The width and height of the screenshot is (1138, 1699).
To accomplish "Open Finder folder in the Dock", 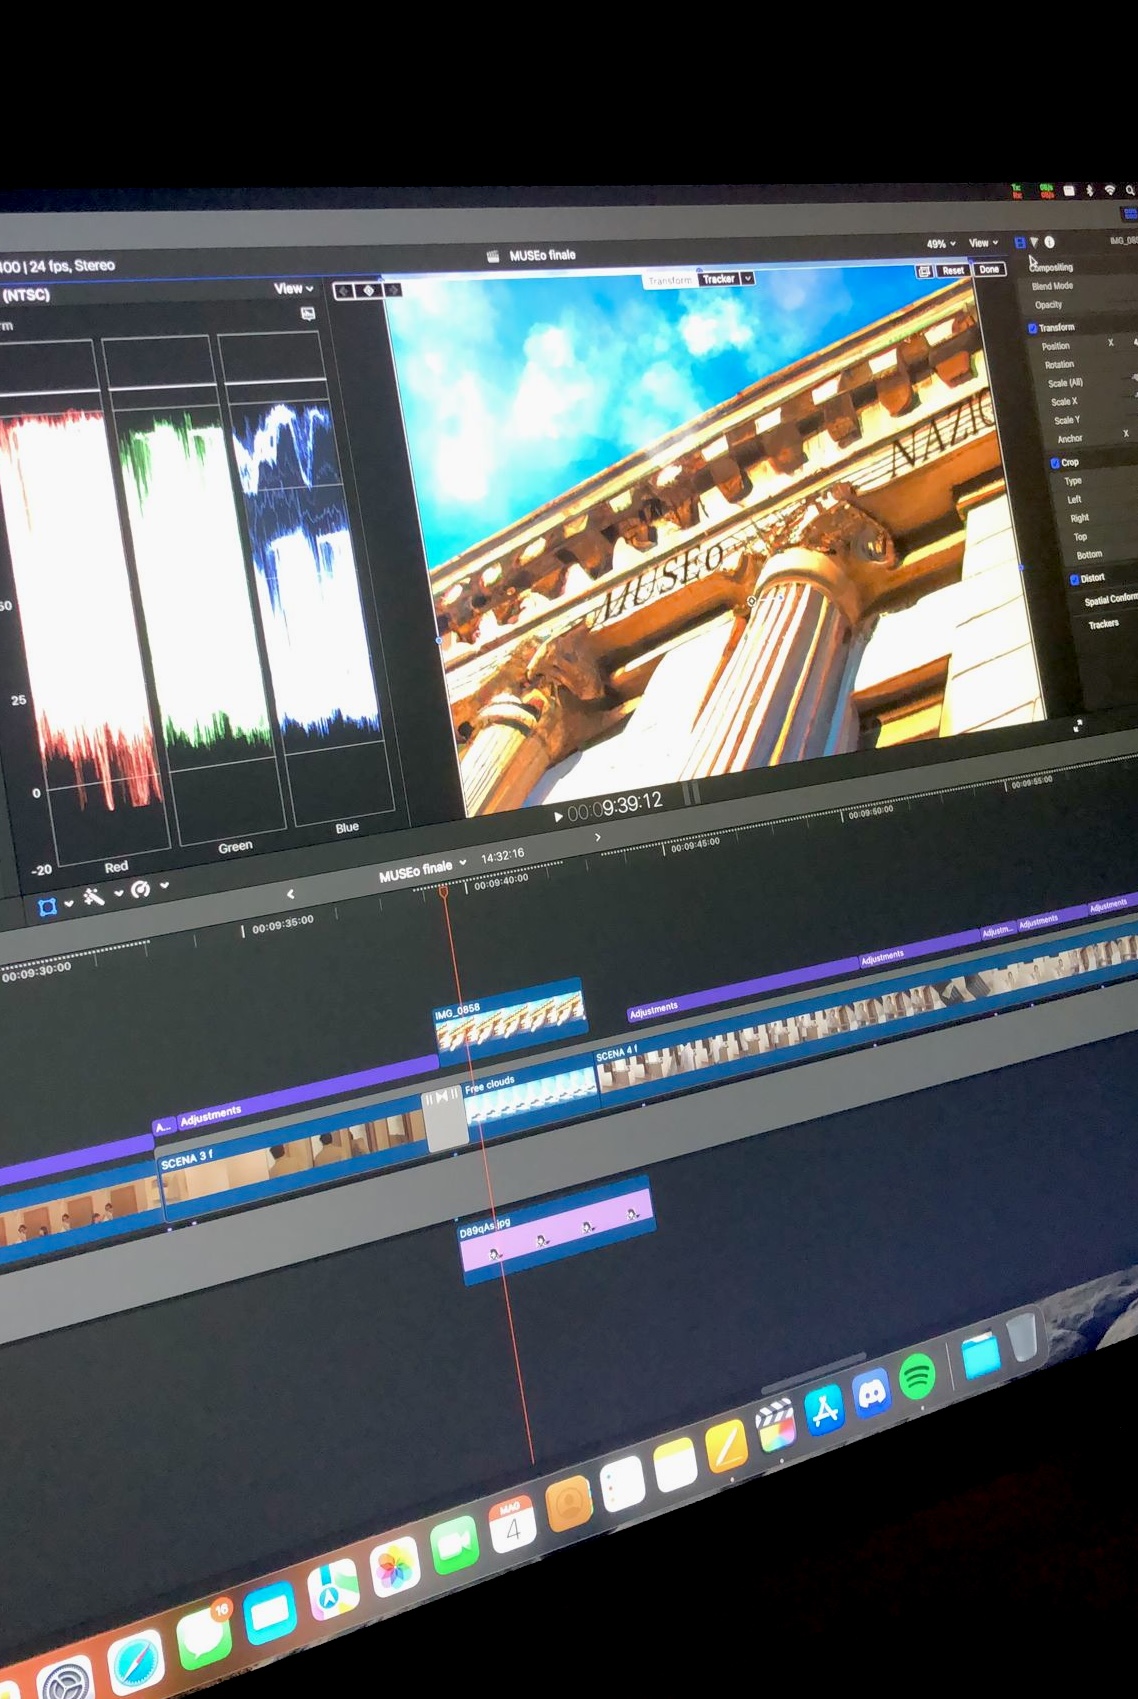I will pos(981,1355).
